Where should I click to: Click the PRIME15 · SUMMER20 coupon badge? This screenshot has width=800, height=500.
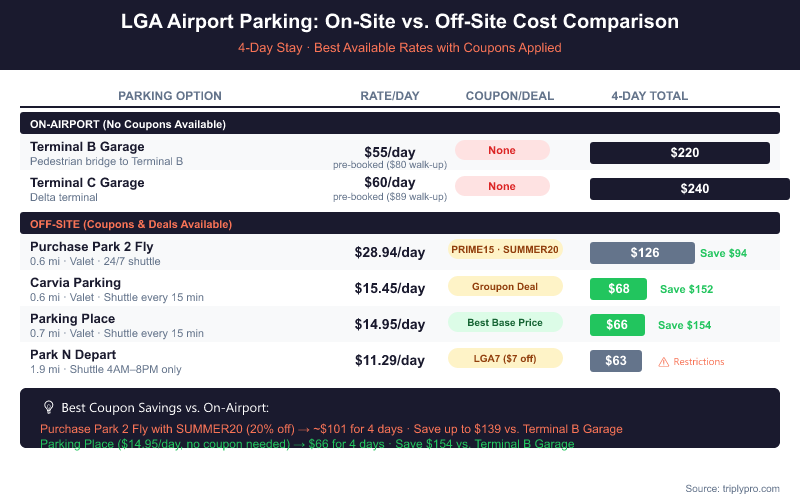coord(505,250)
